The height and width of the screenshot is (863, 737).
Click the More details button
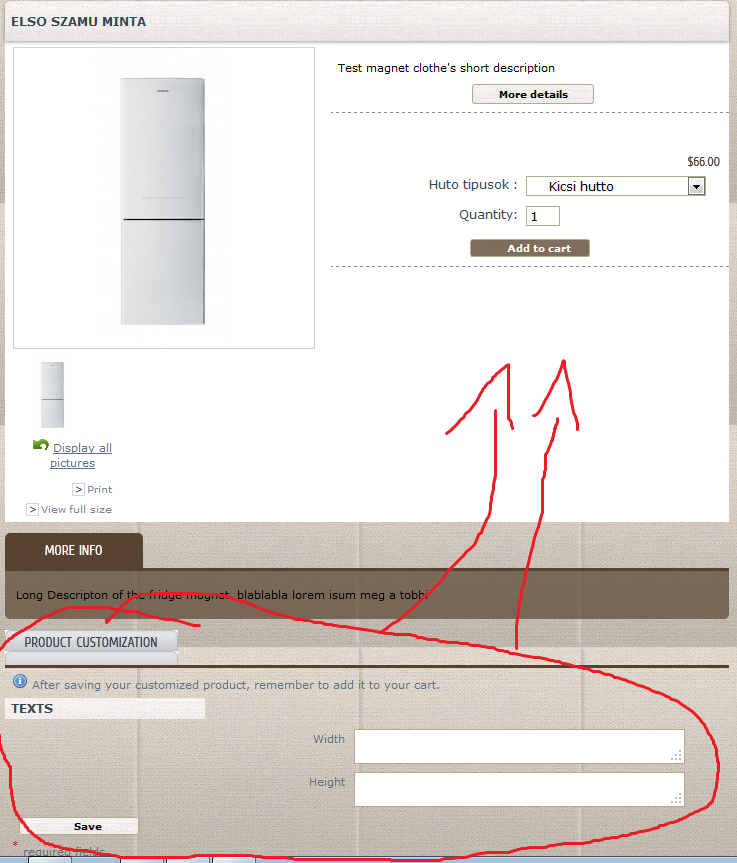[533, 94]
